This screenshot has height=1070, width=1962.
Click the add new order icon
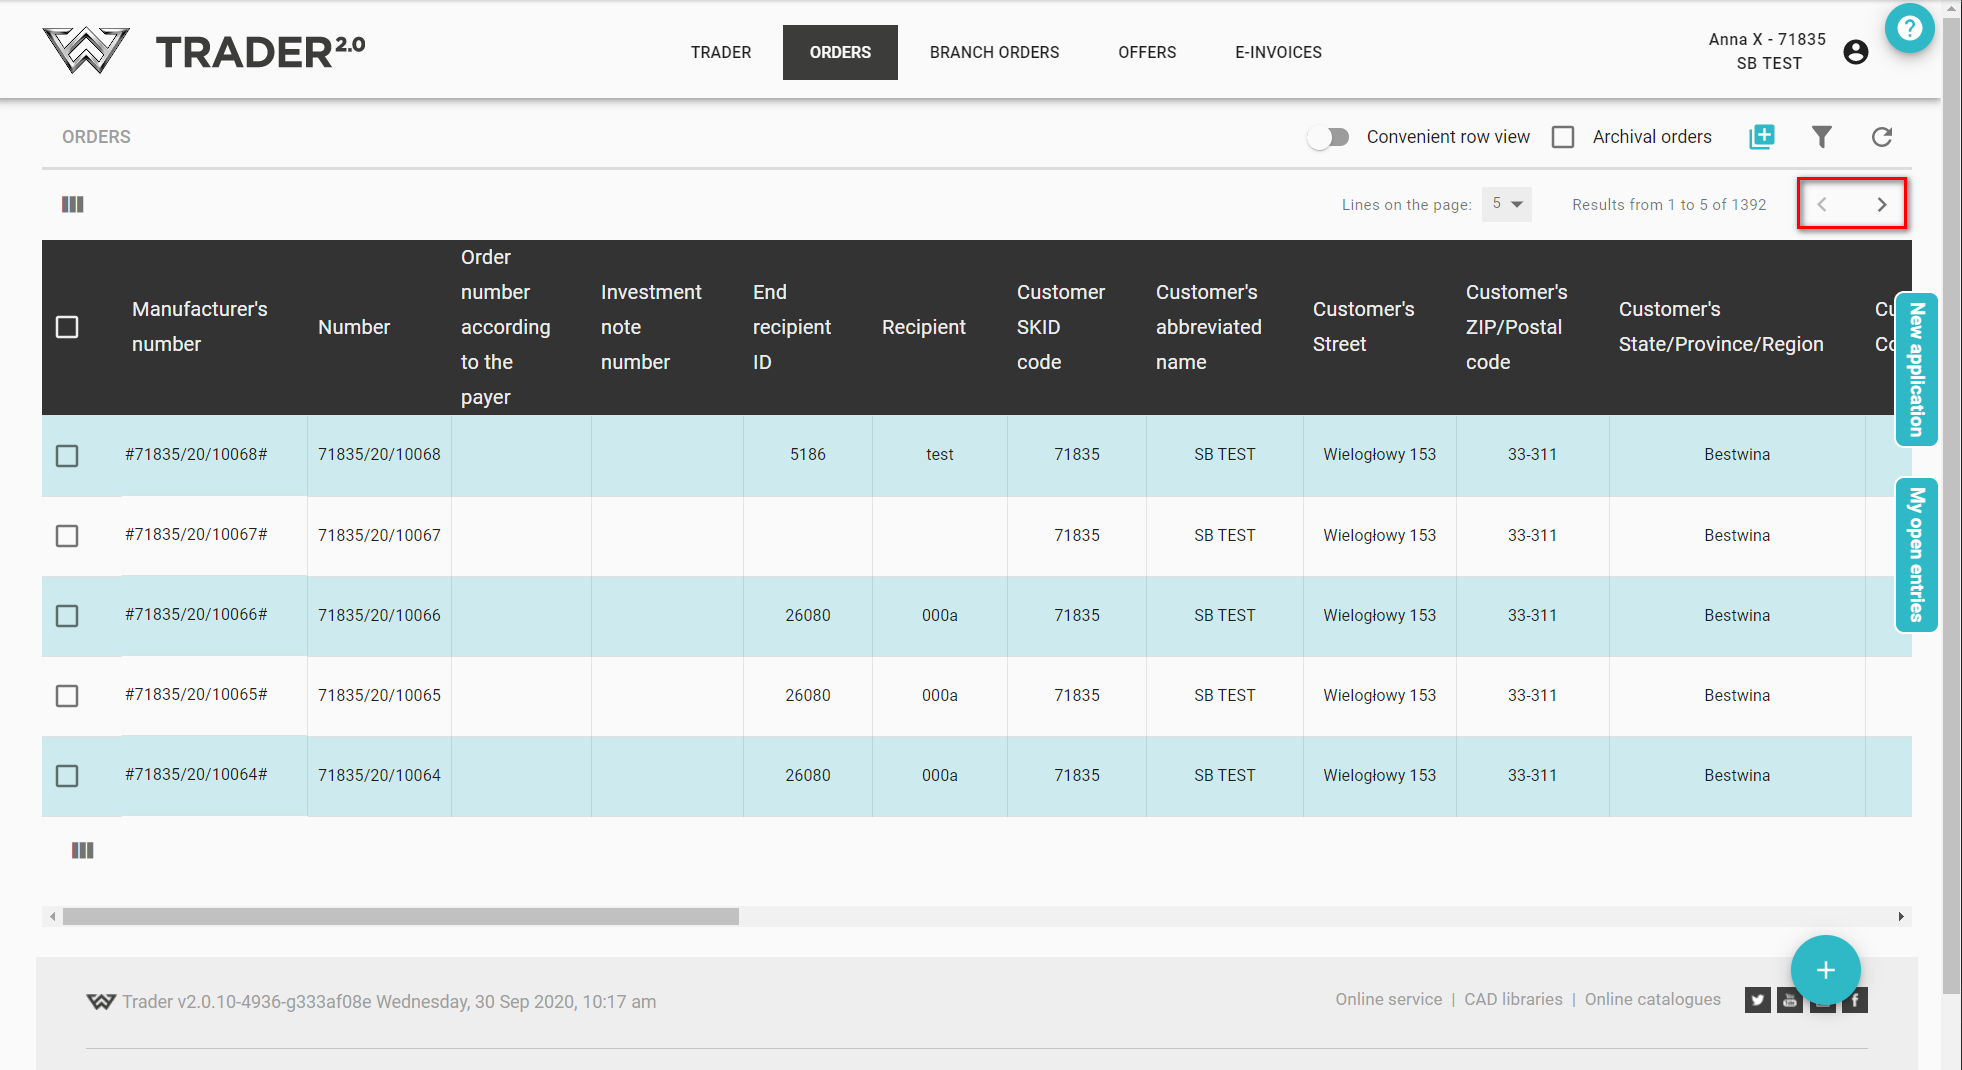pos(1761,137)
